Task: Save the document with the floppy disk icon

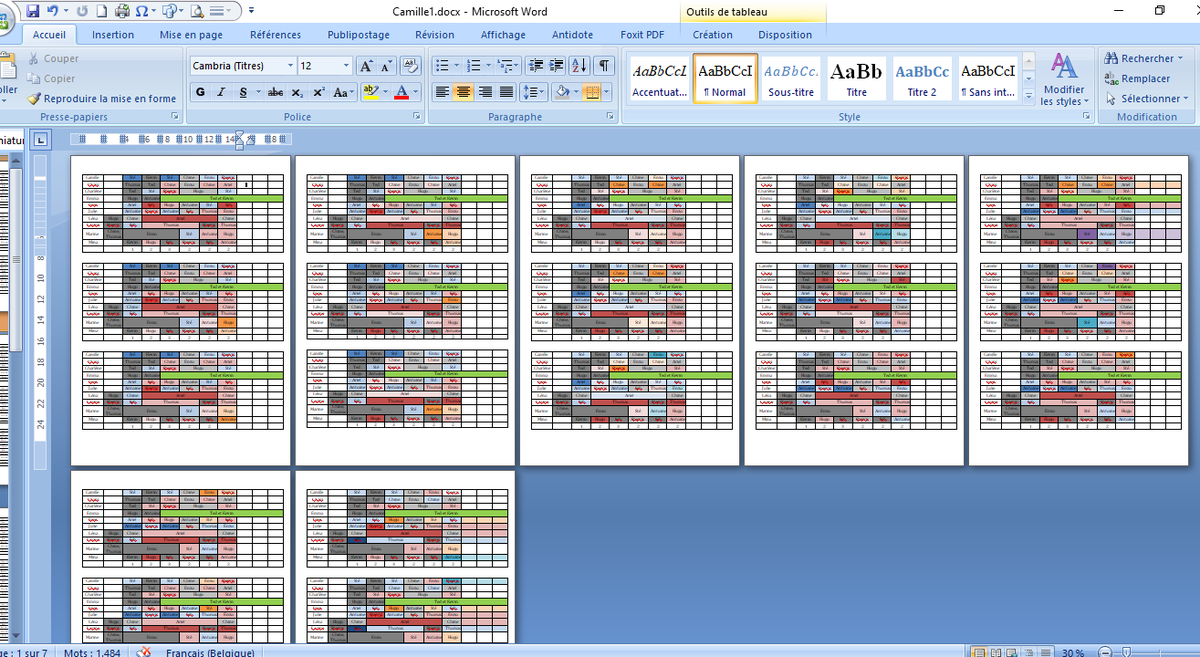Action: pos(33,12)
